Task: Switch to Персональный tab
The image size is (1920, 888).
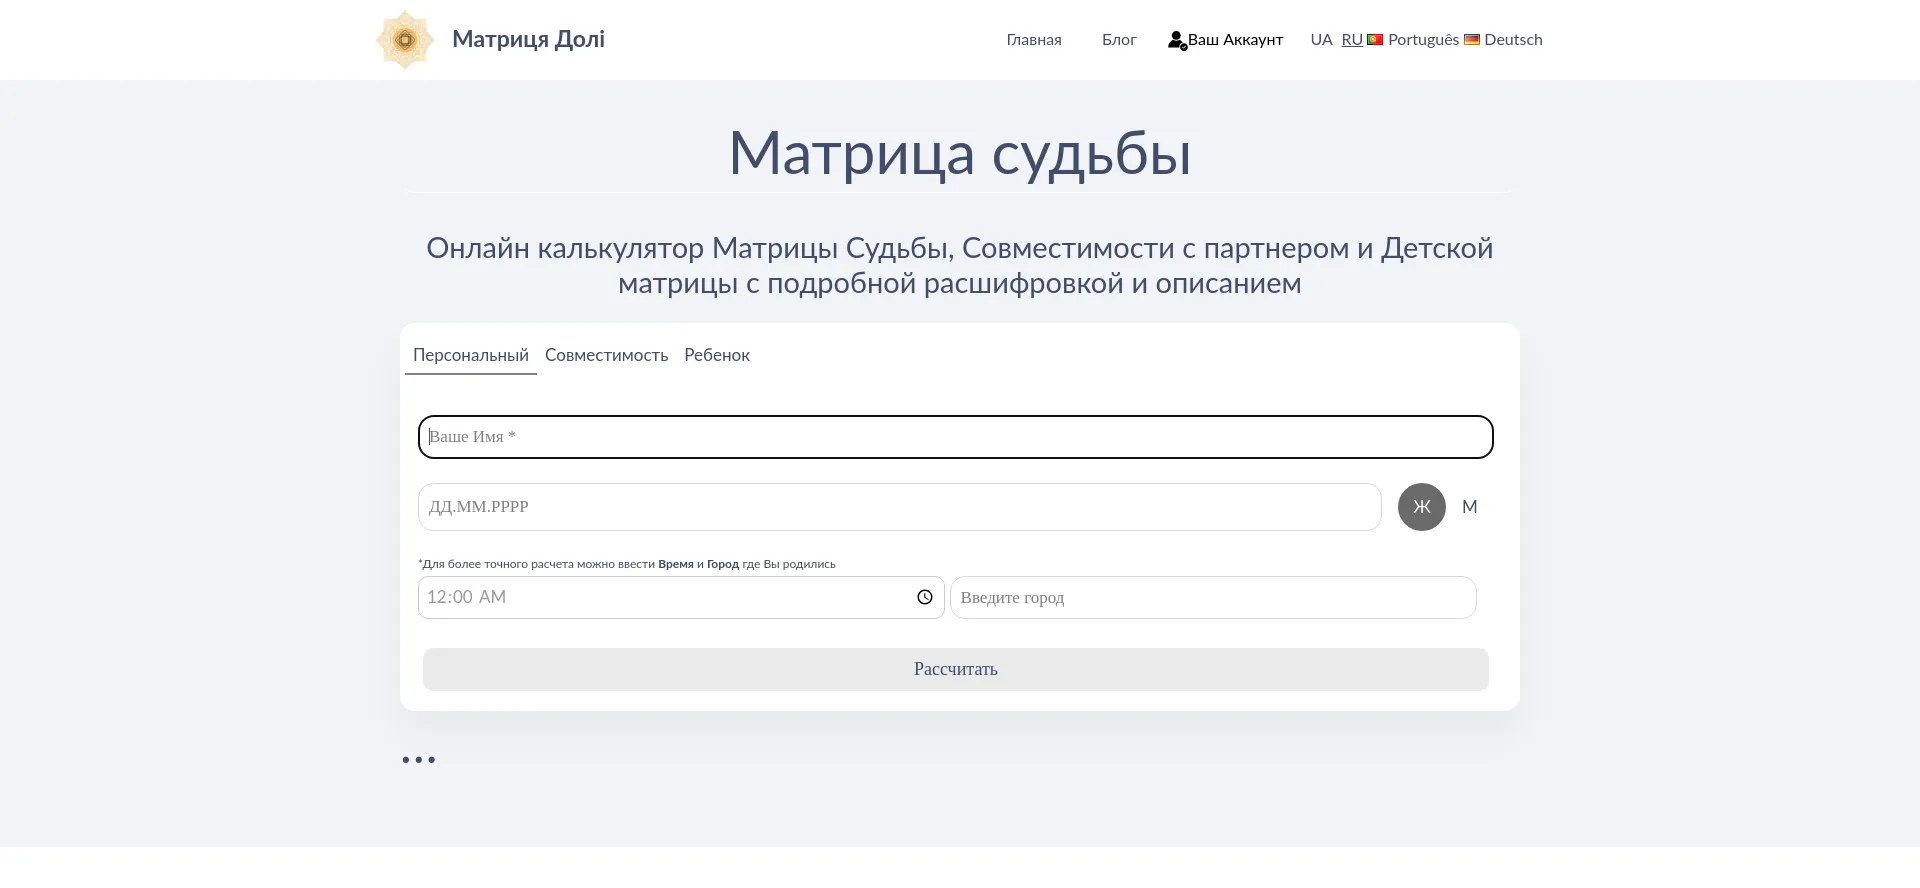Action: pyautogui.click(x=471, y=355)
